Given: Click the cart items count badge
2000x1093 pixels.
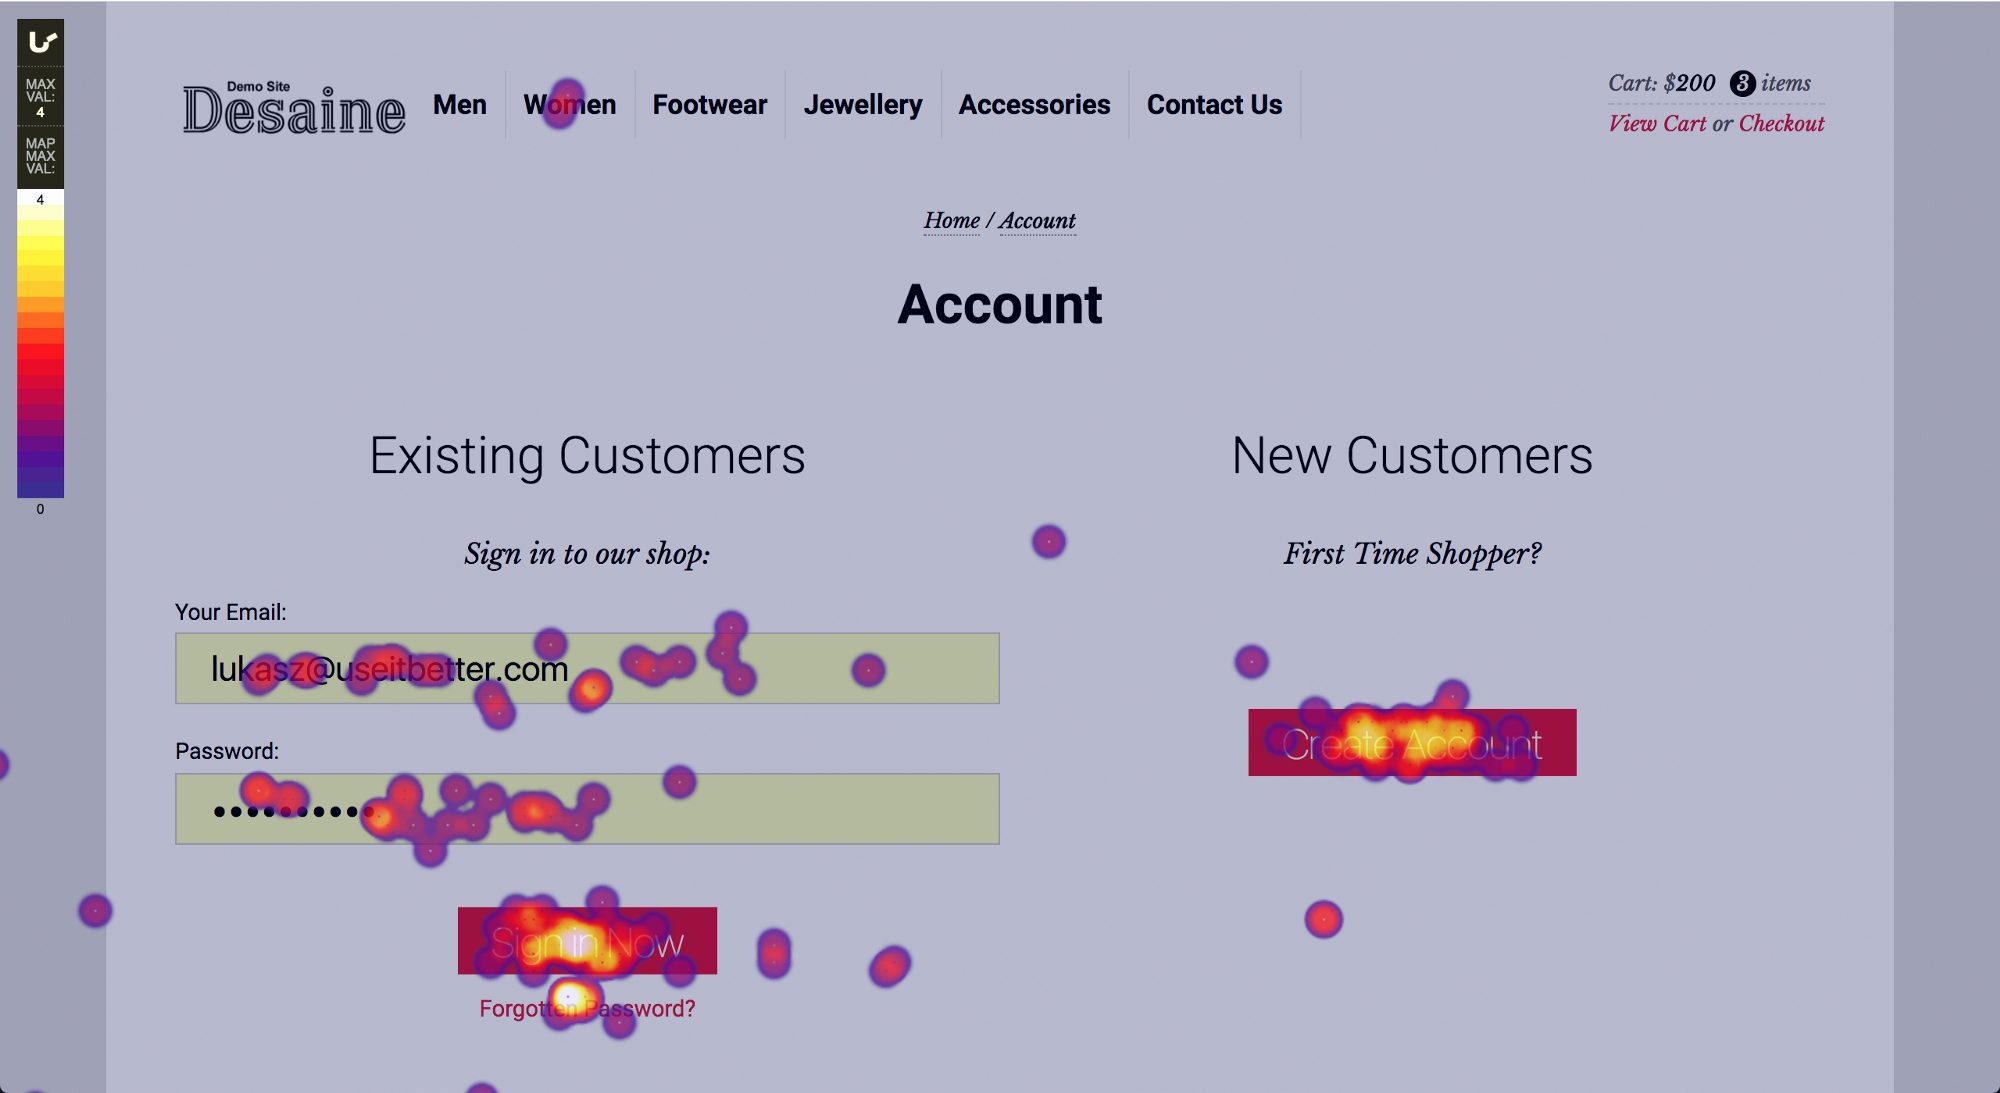Looking at the screenshot, I should (x=1744, y=83).
